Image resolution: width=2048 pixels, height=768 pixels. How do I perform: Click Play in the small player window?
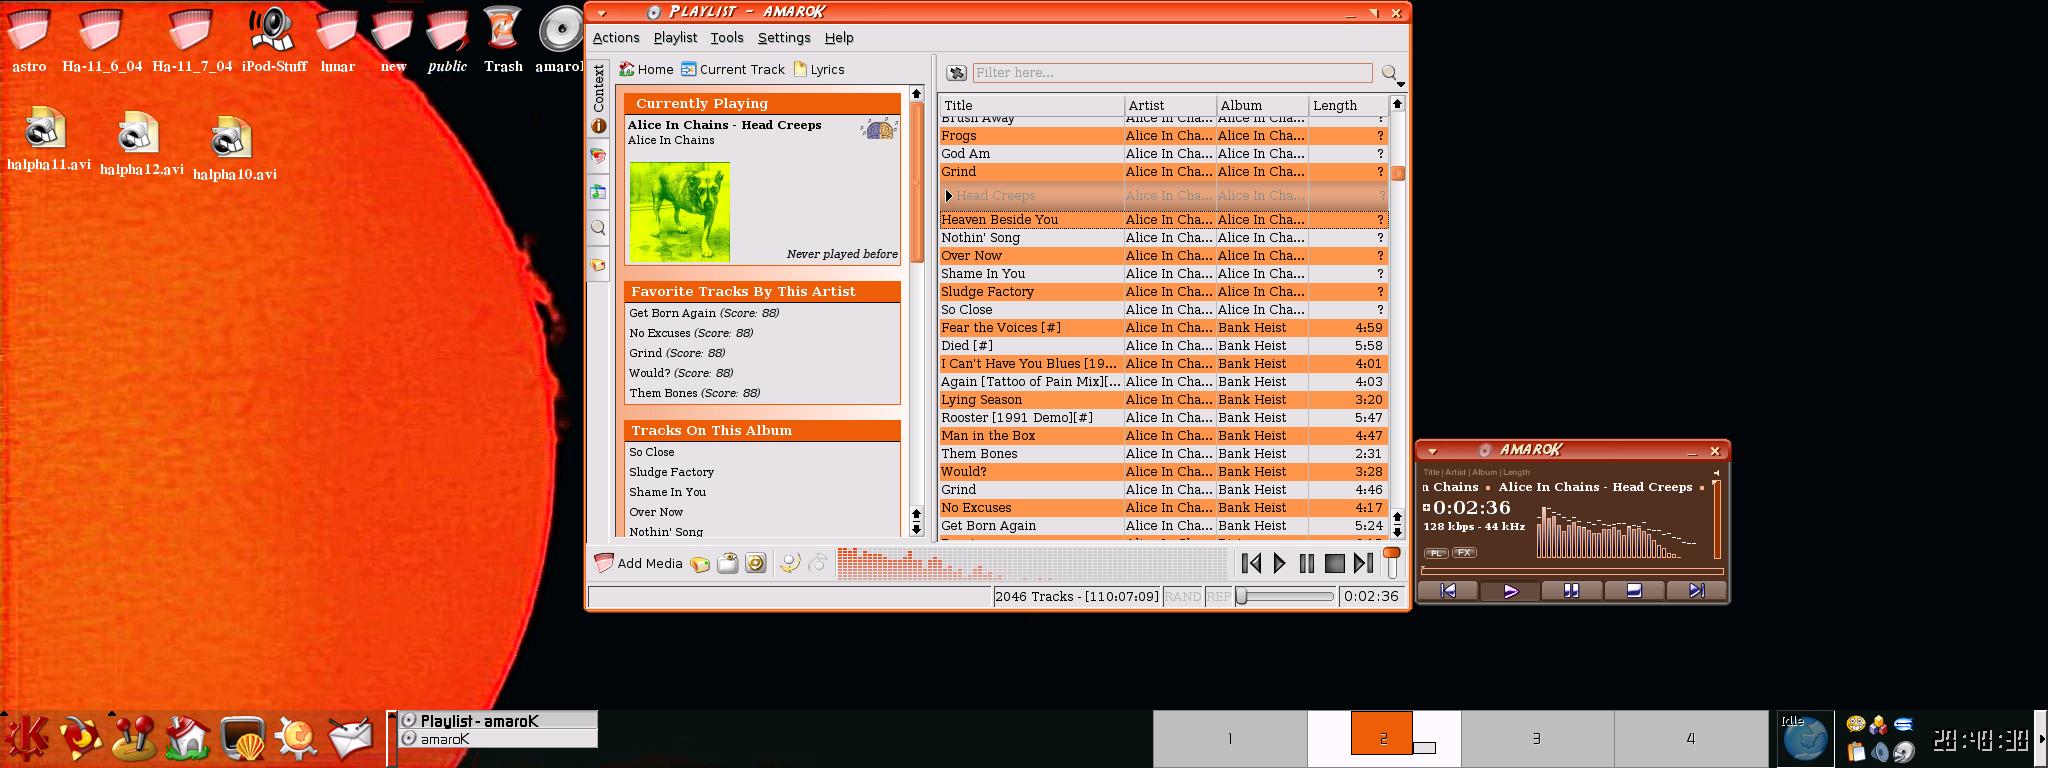(1510, 591)
